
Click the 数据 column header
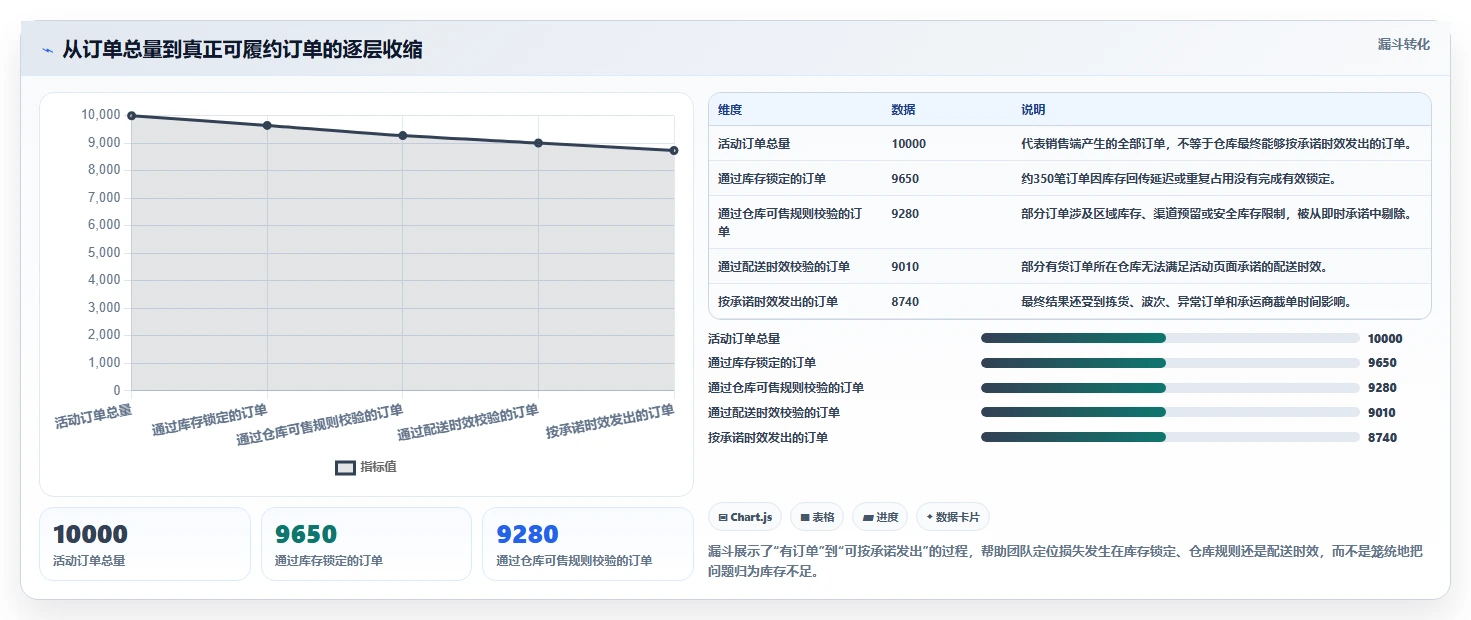903,110
